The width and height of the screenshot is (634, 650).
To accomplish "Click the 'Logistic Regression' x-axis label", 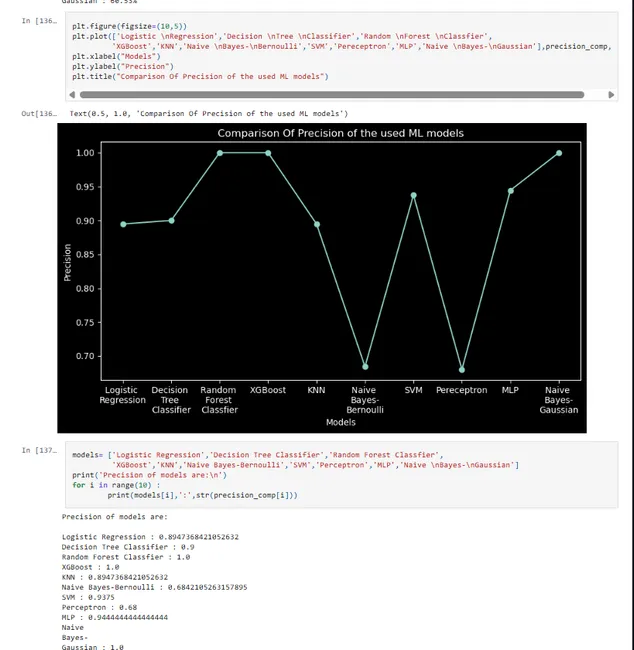I will point(122,395).
